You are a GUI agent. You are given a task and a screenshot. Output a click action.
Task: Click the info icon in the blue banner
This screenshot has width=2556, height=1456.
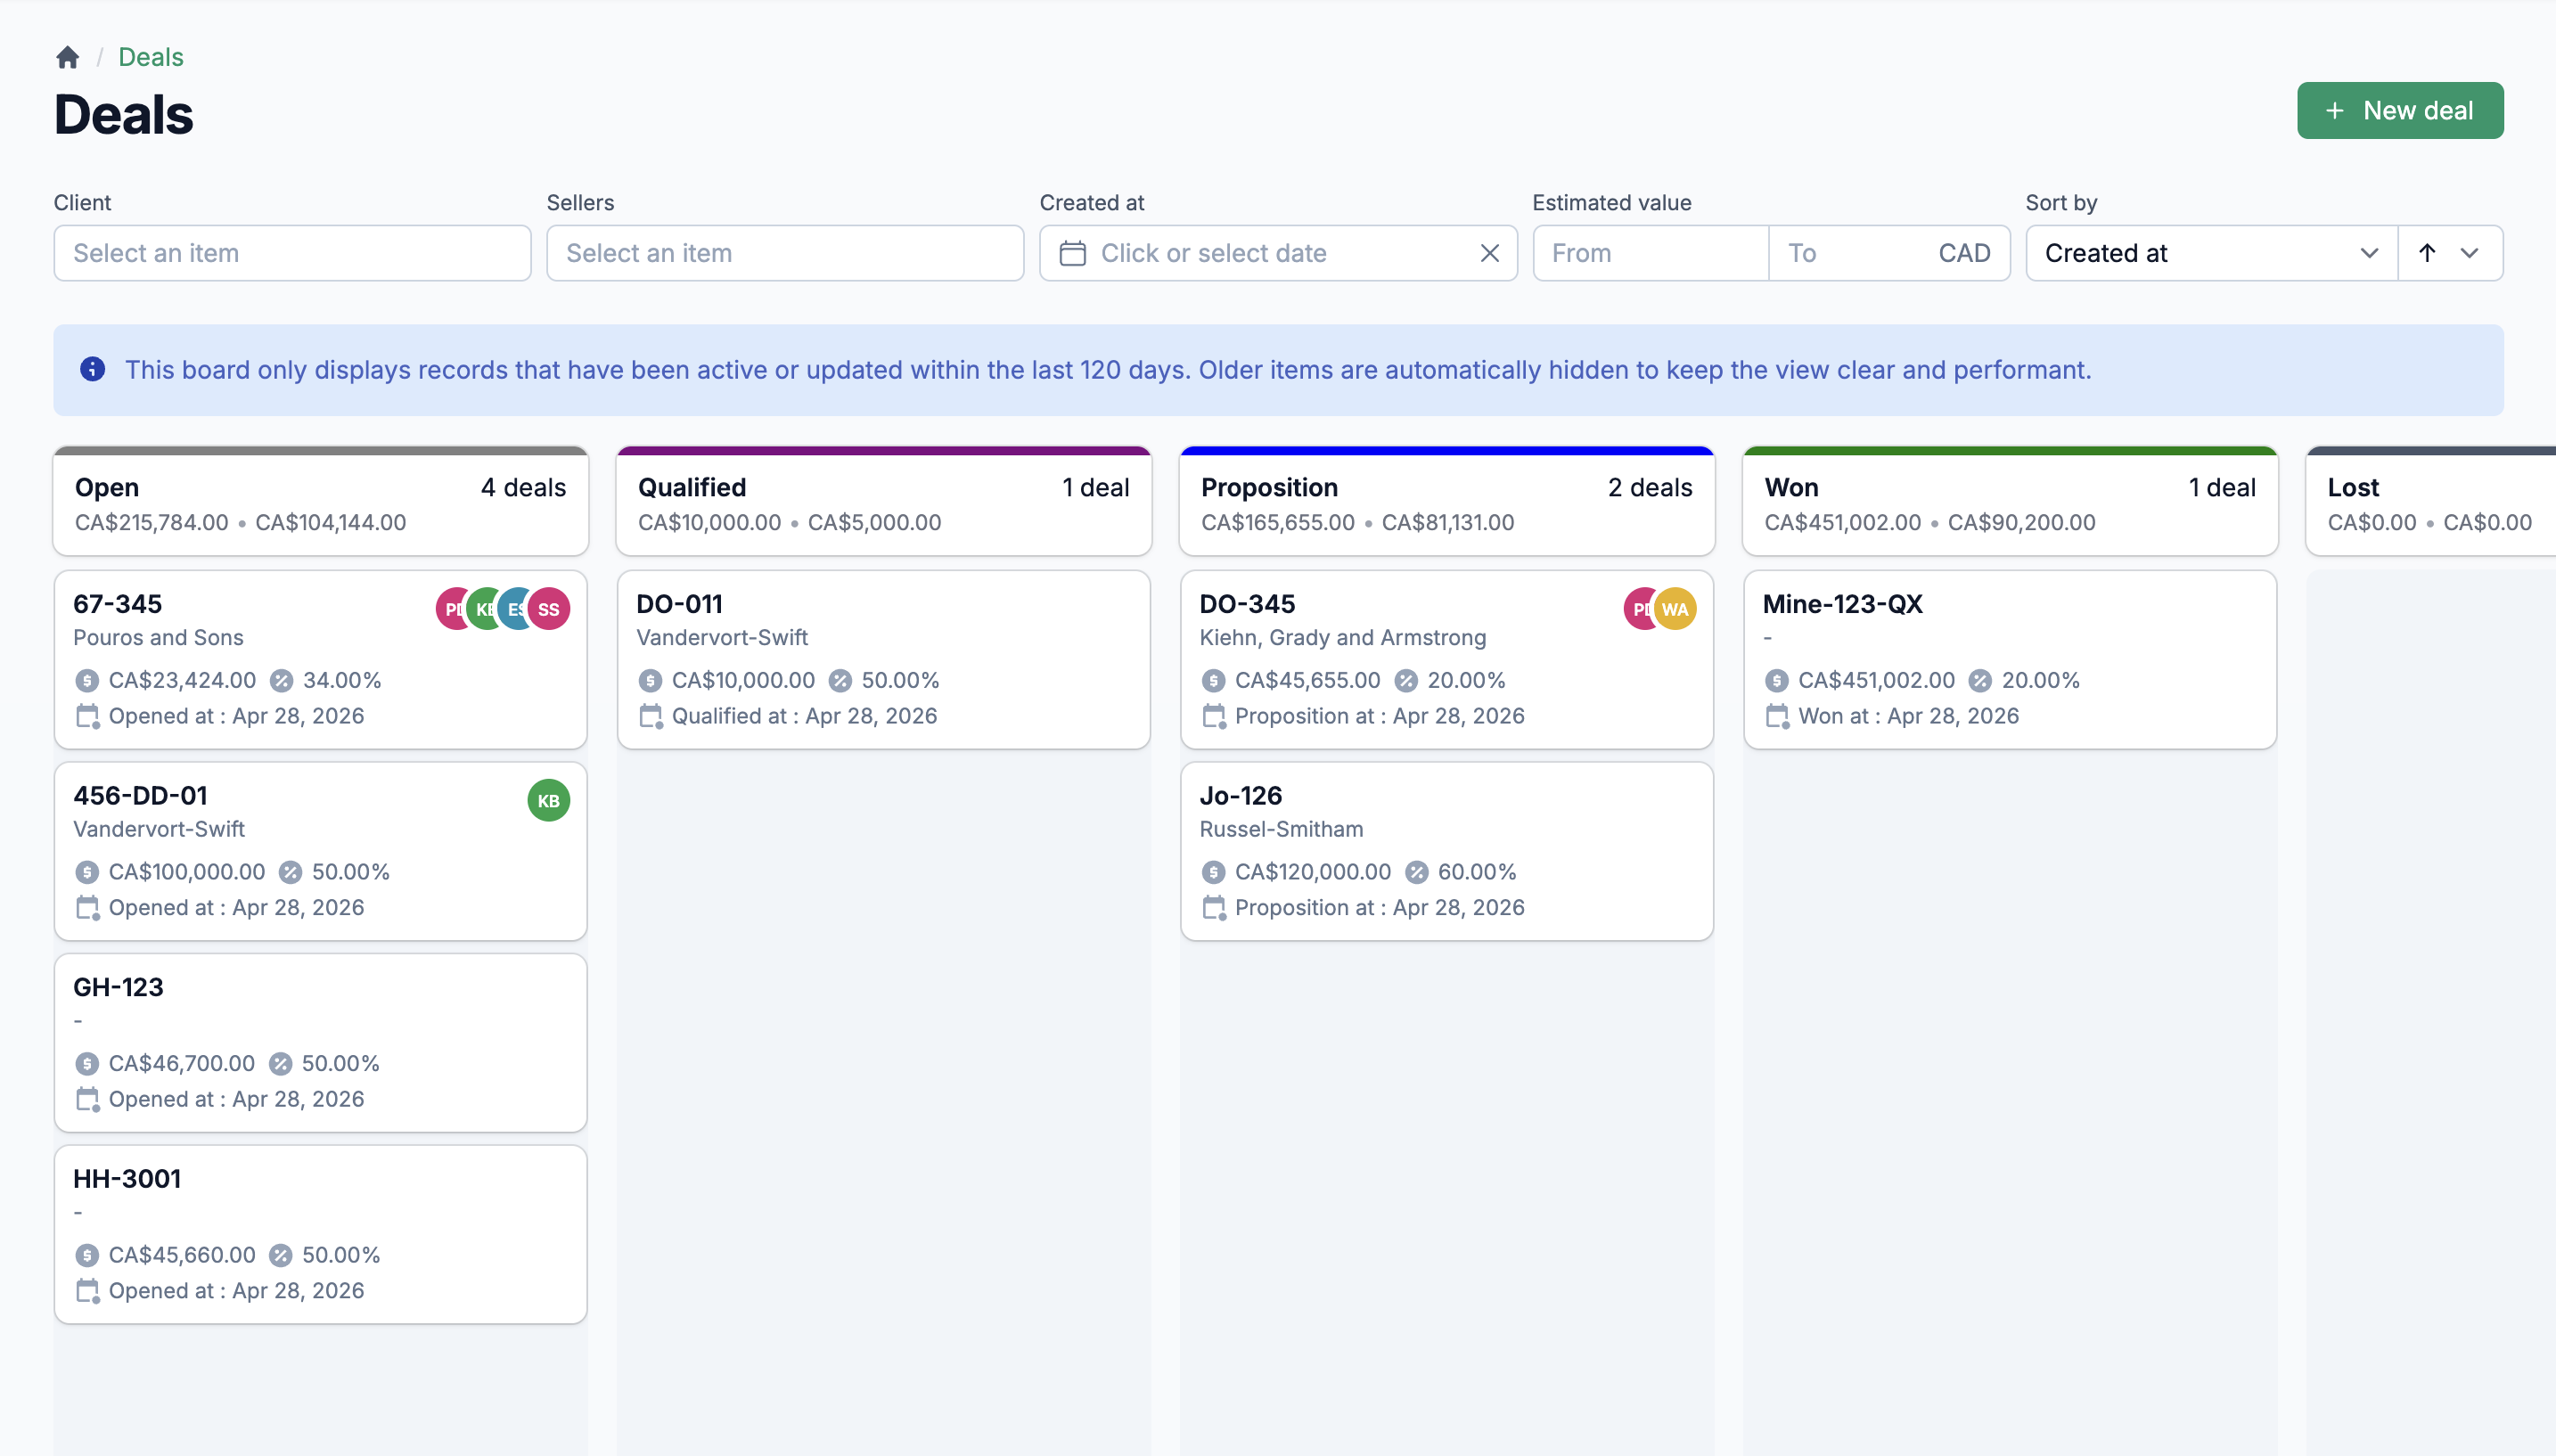[92, 369]
